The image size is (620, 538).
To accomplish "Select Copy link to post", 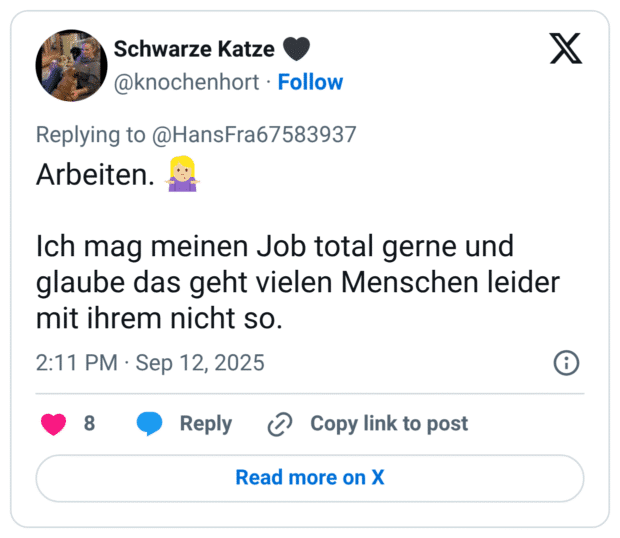I will click(388, 423).
